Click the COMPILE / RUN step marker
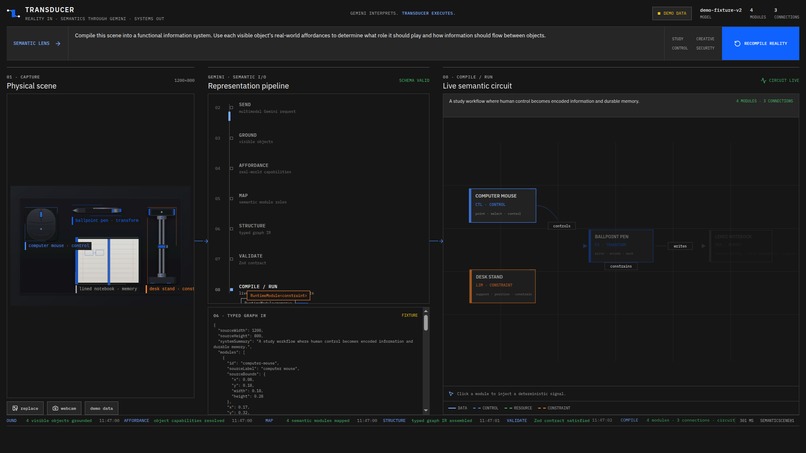Viewport: 806px width, 453px height. (x=231, y=289)
